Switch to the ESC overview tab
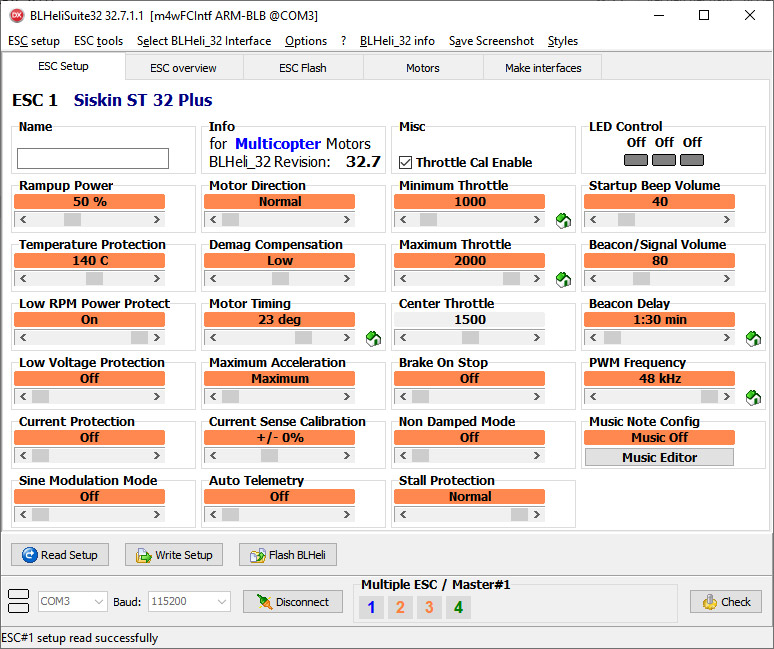This screenshot has height=649, width=774. [184, 68]
